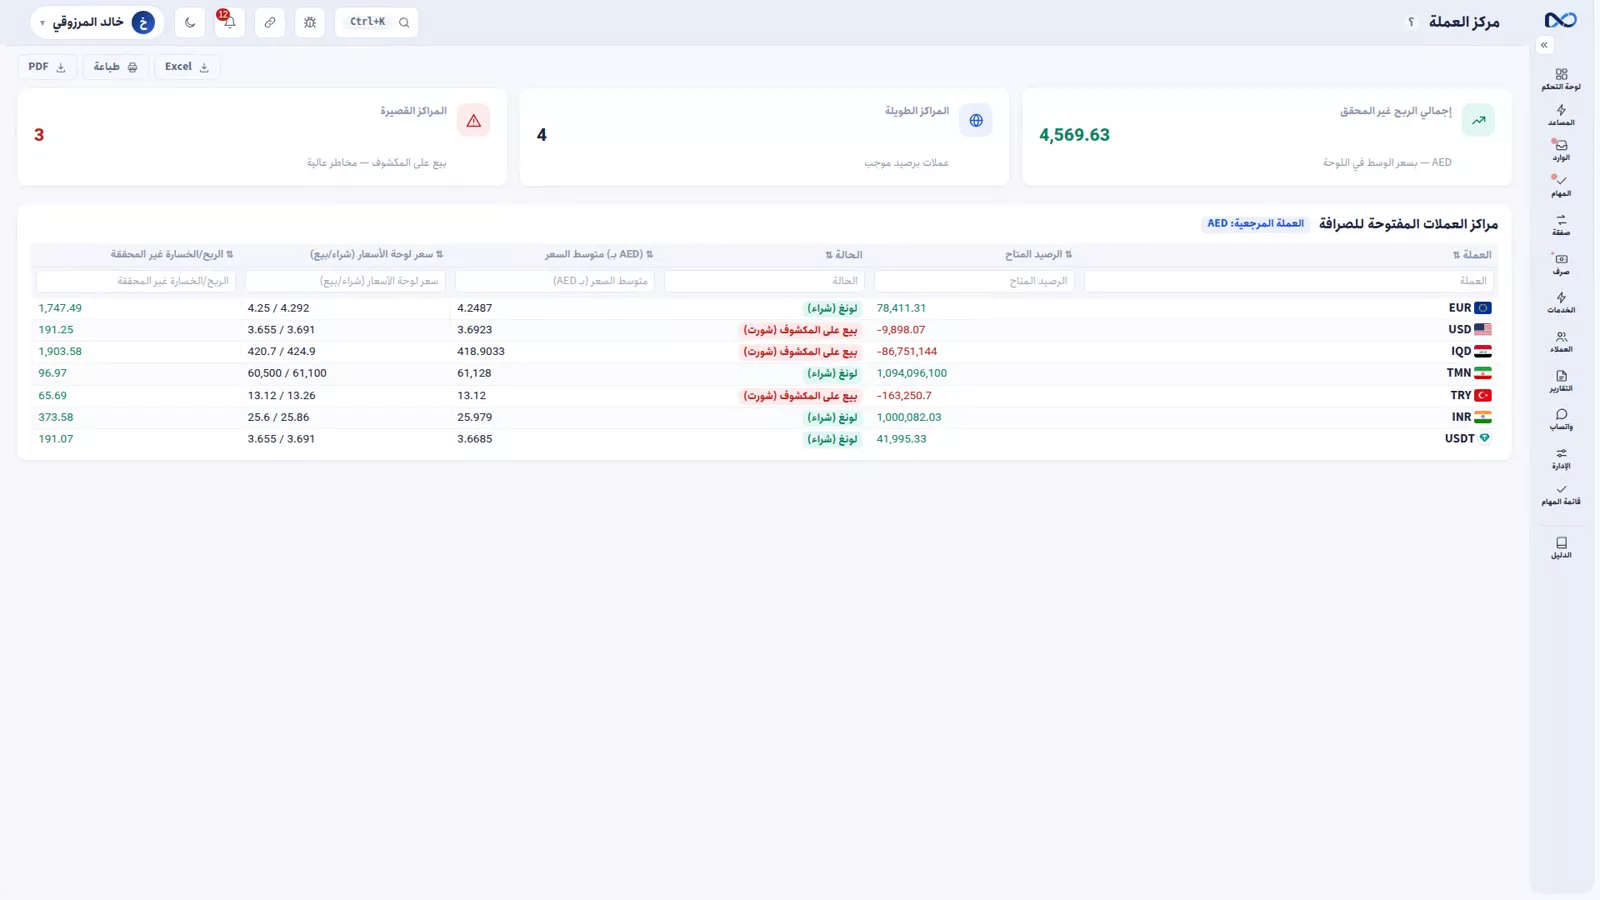The height and width of the screenshot is (900, 1600).
Task: Collapse the sidebar with double chevron
Action: tap(1544, 45)
